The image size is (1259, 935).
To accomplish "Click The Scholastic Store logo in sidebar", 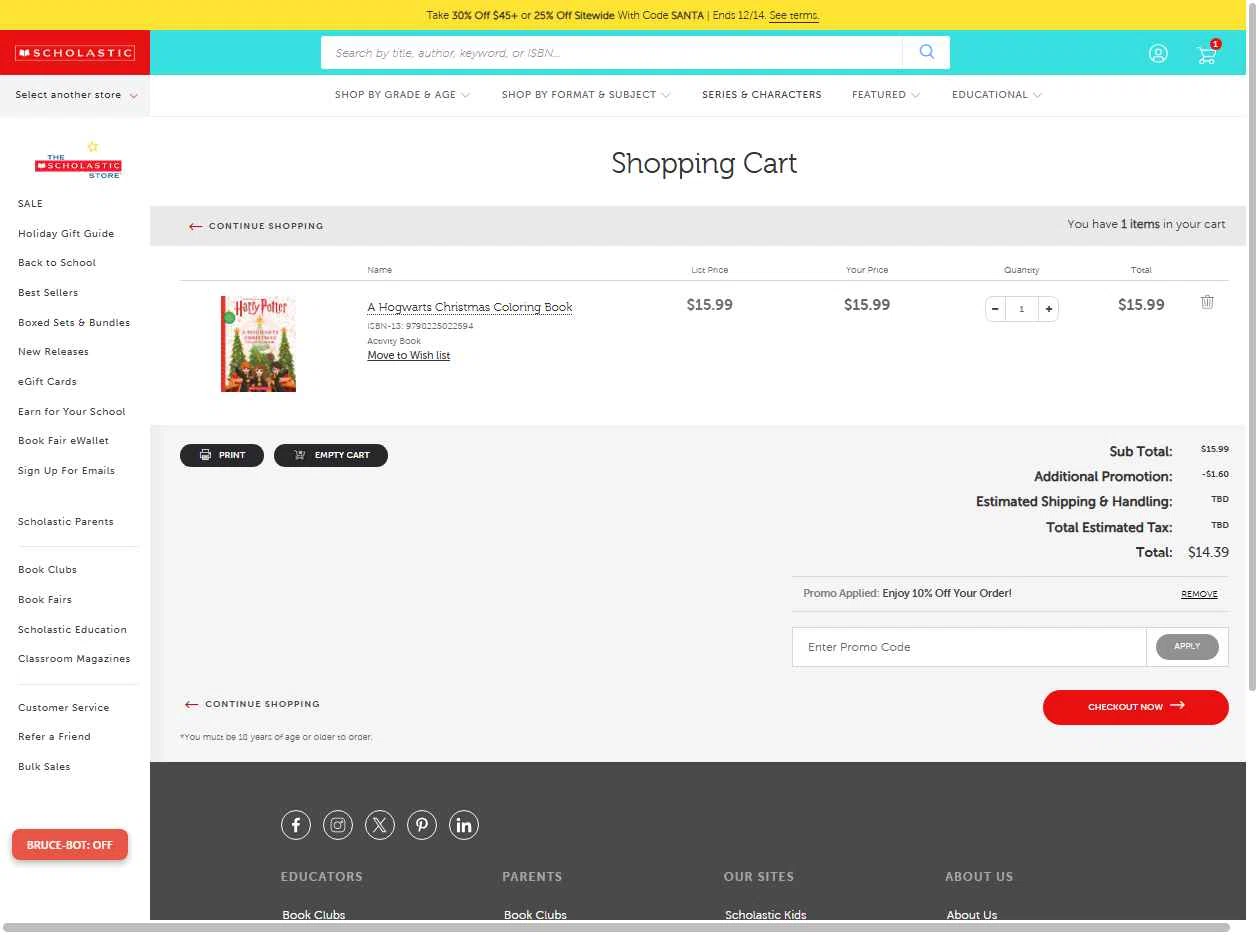I will [x=78, y=161].
